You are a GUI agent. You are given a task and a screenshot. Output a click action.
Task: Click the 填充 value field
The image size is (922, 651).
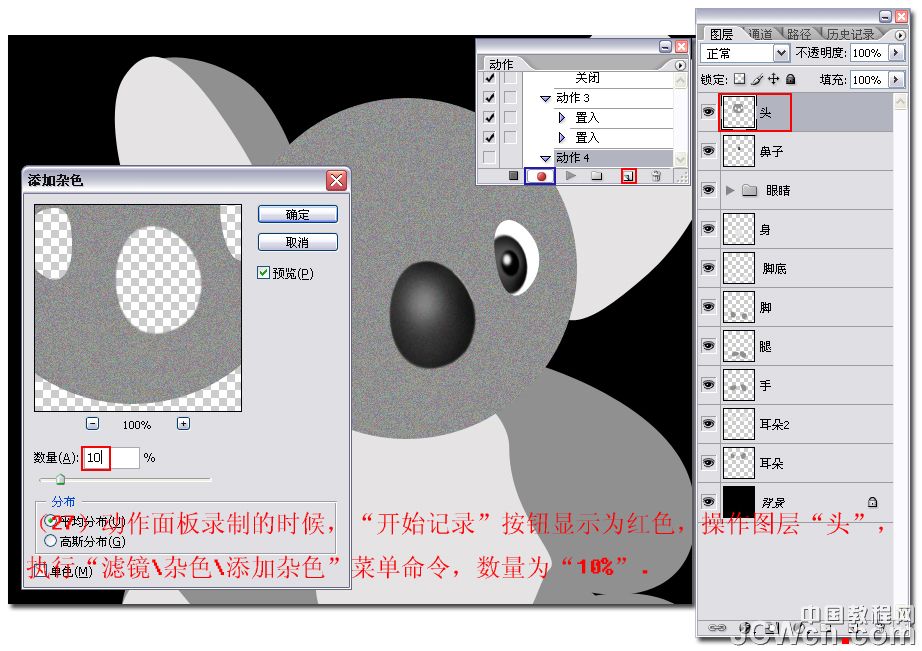(867, 79)
